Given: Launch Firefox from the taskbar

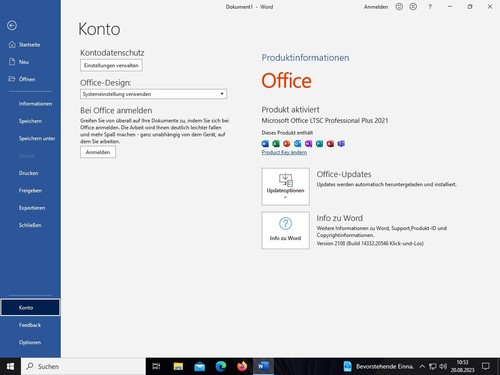Looking at the screenshot, I should point(242,366).
